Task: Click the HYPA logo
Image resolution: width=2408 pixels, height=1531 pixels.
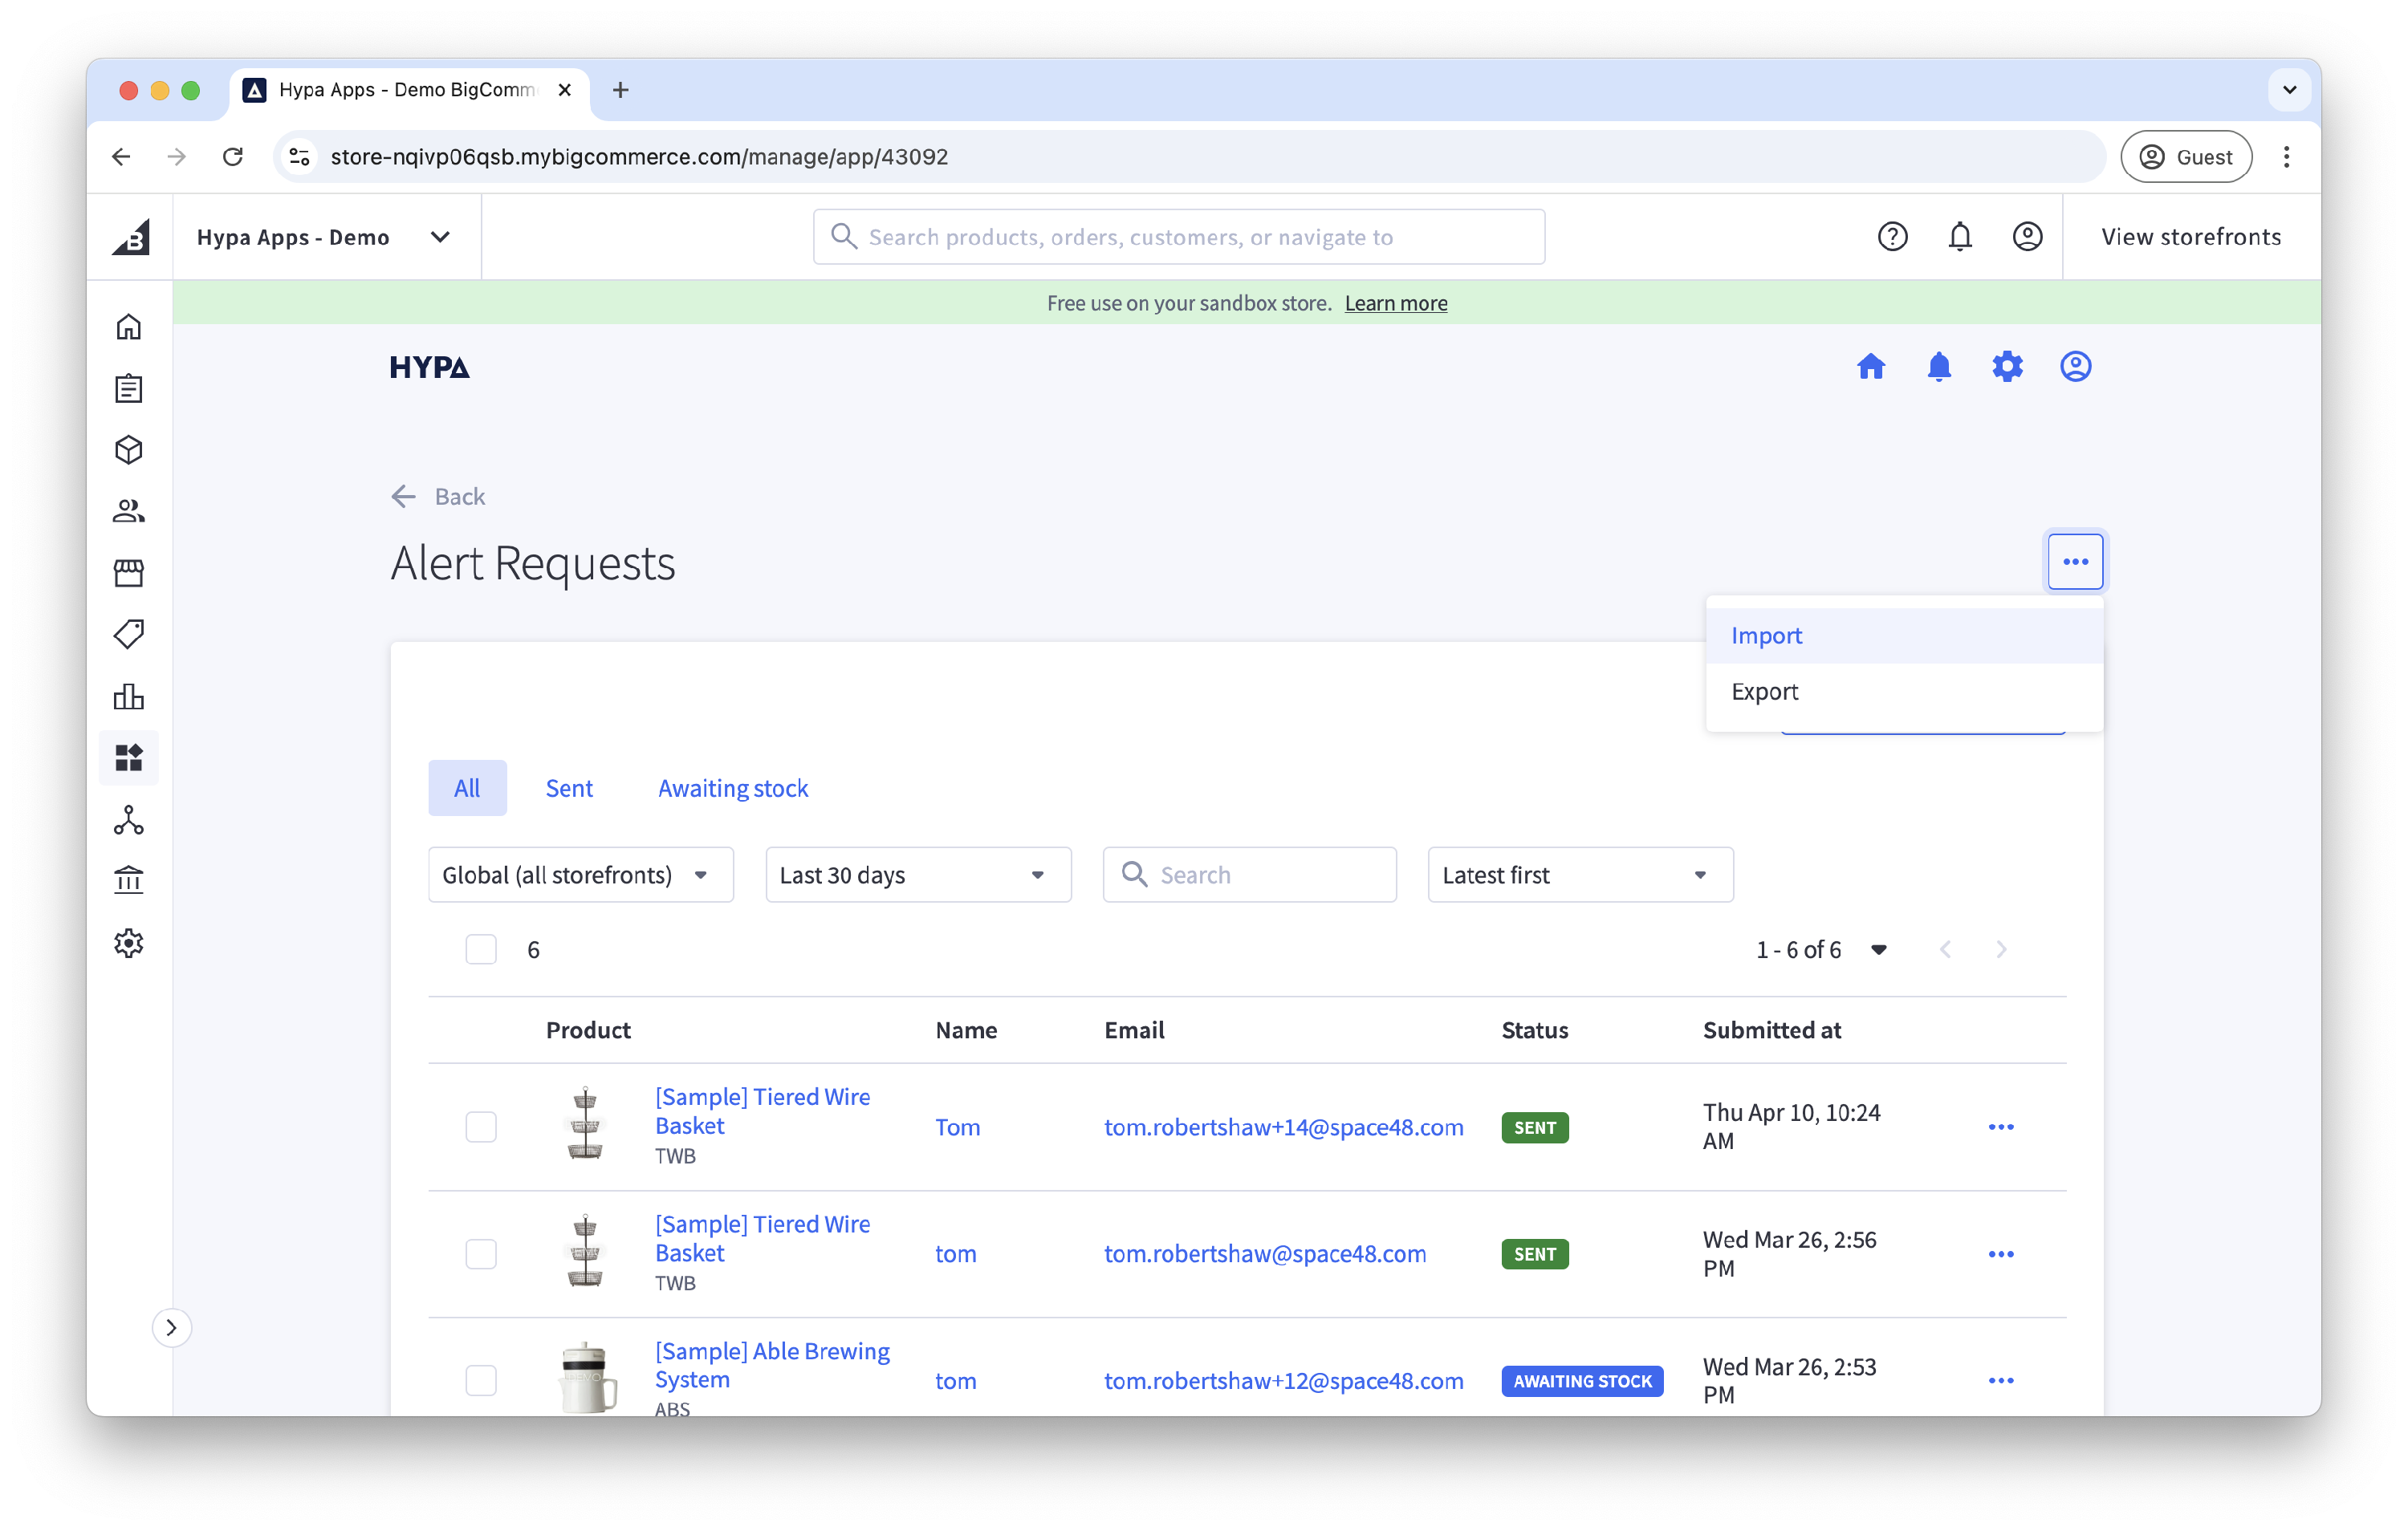Action: (x=429, y=367)
